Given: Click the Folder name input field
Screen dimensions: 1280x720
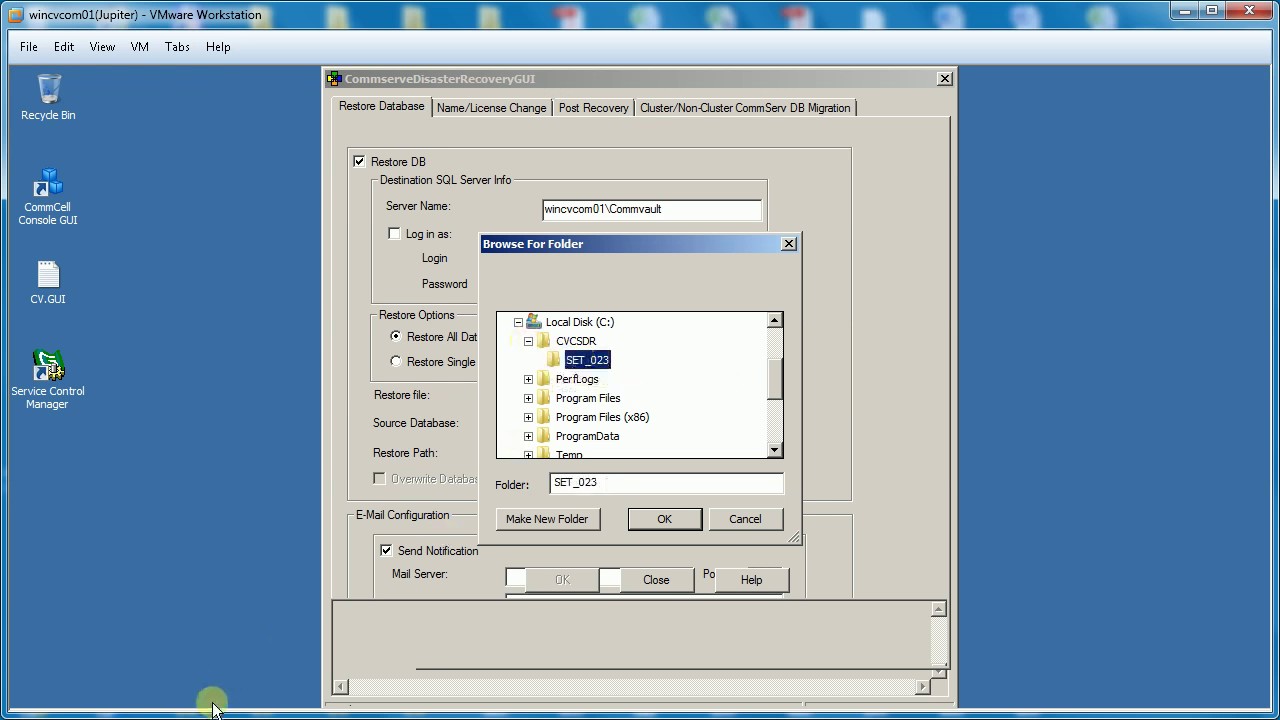Looking at the screenshot, I should [667, 482].
